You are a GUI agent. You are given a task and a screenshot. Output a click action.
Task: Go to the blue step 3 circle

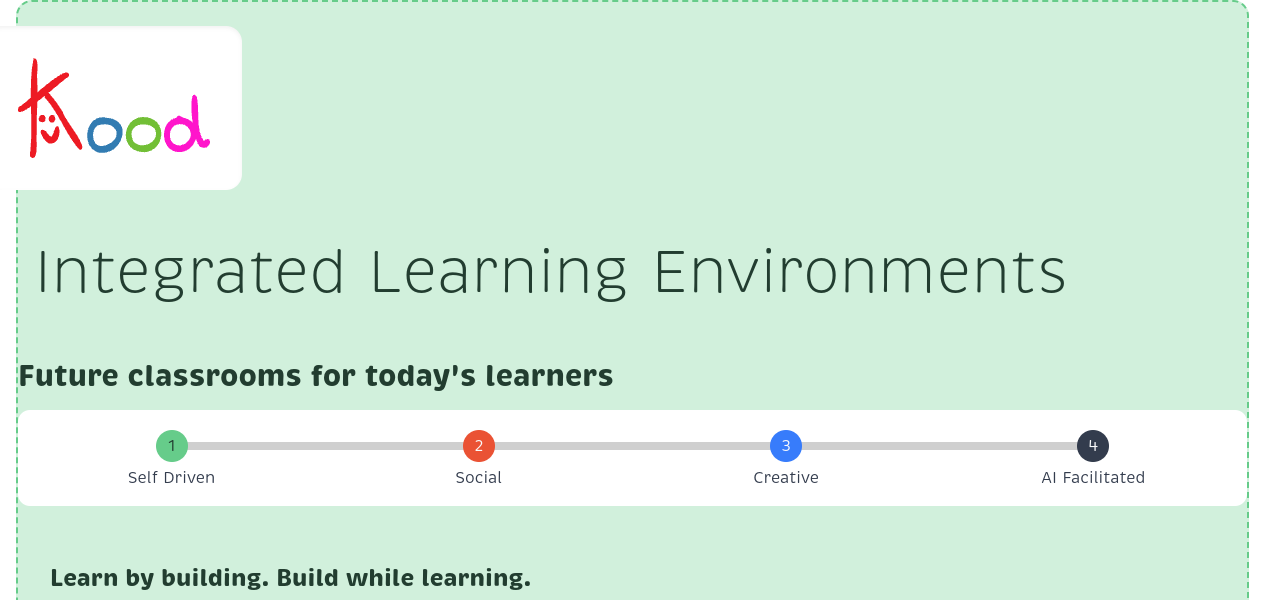pos(786,446)
